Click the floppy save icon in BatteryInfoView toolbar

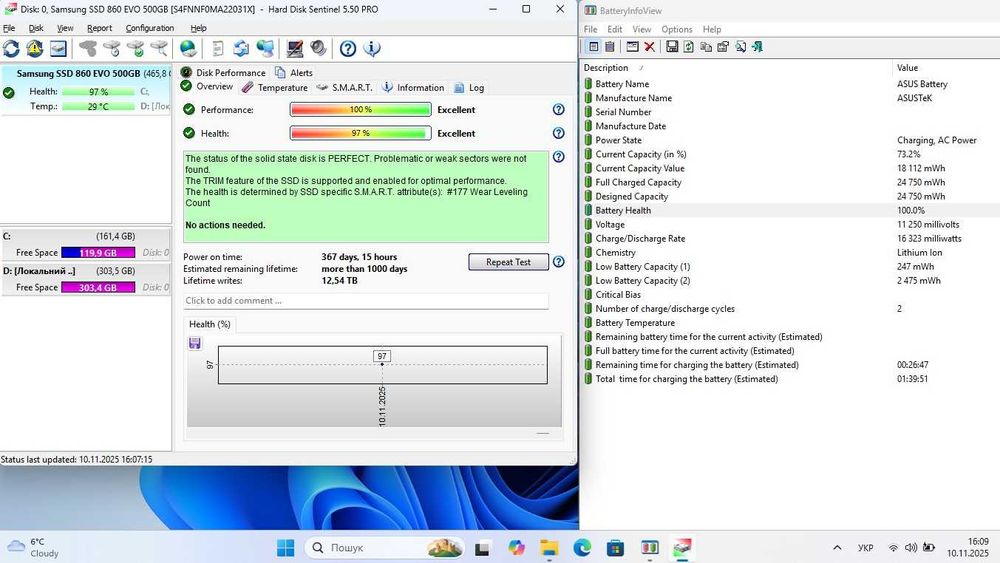pos(672,47)
